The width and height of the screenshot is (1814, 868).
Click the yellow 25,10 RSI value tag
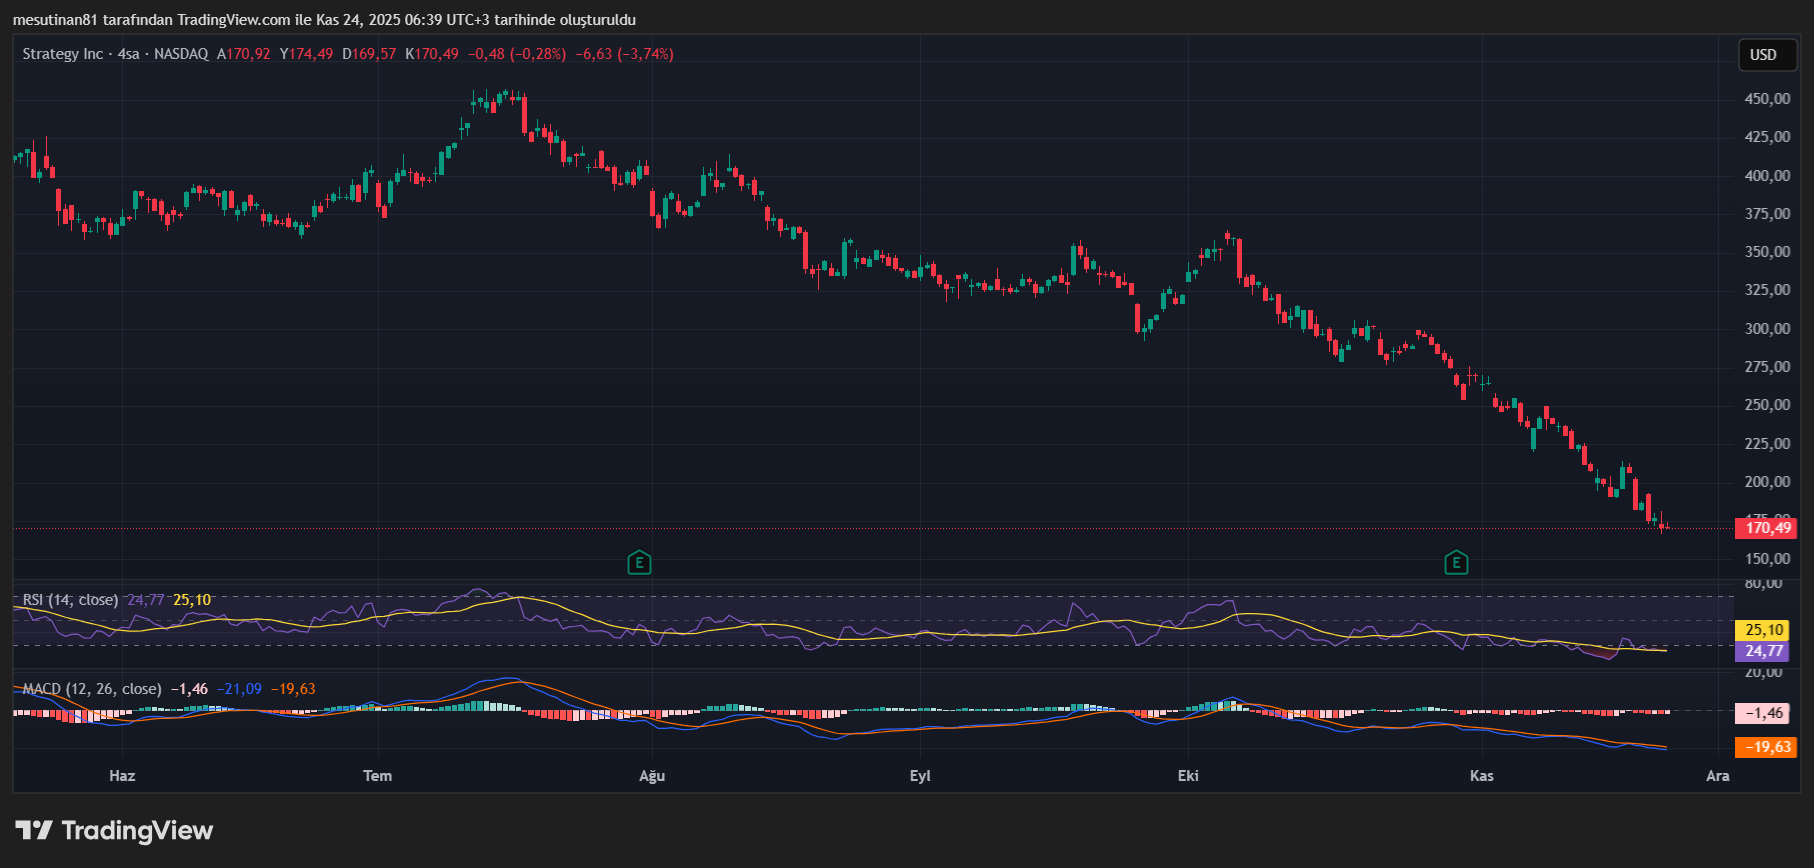point(1764,630)
